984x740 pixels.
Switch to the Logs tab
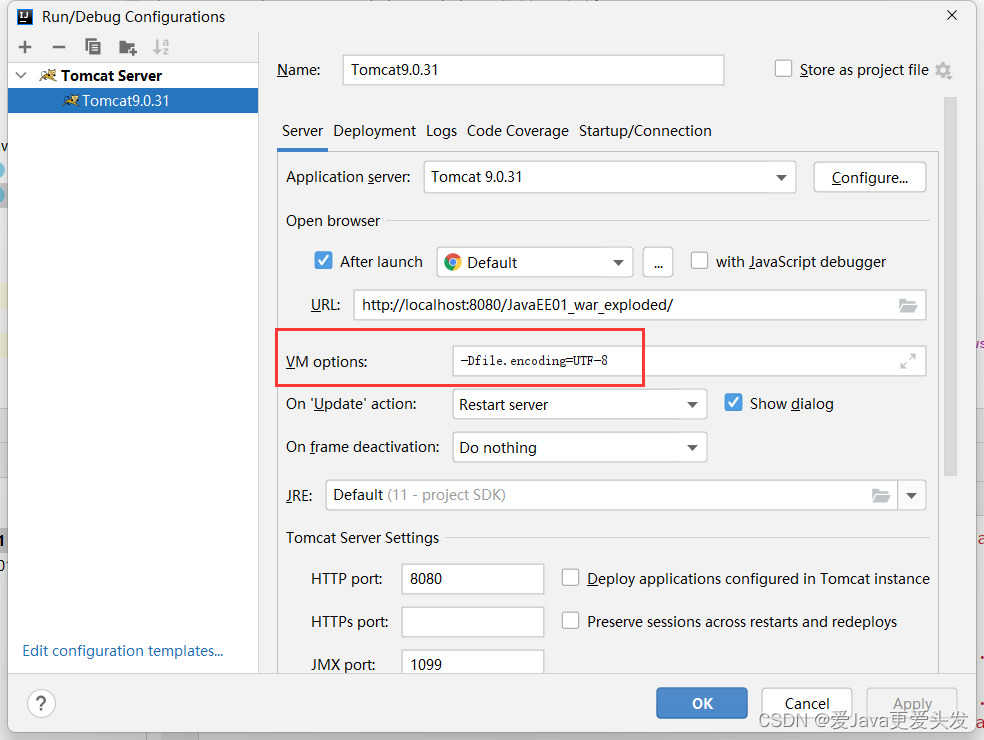[x=441, y=131]
